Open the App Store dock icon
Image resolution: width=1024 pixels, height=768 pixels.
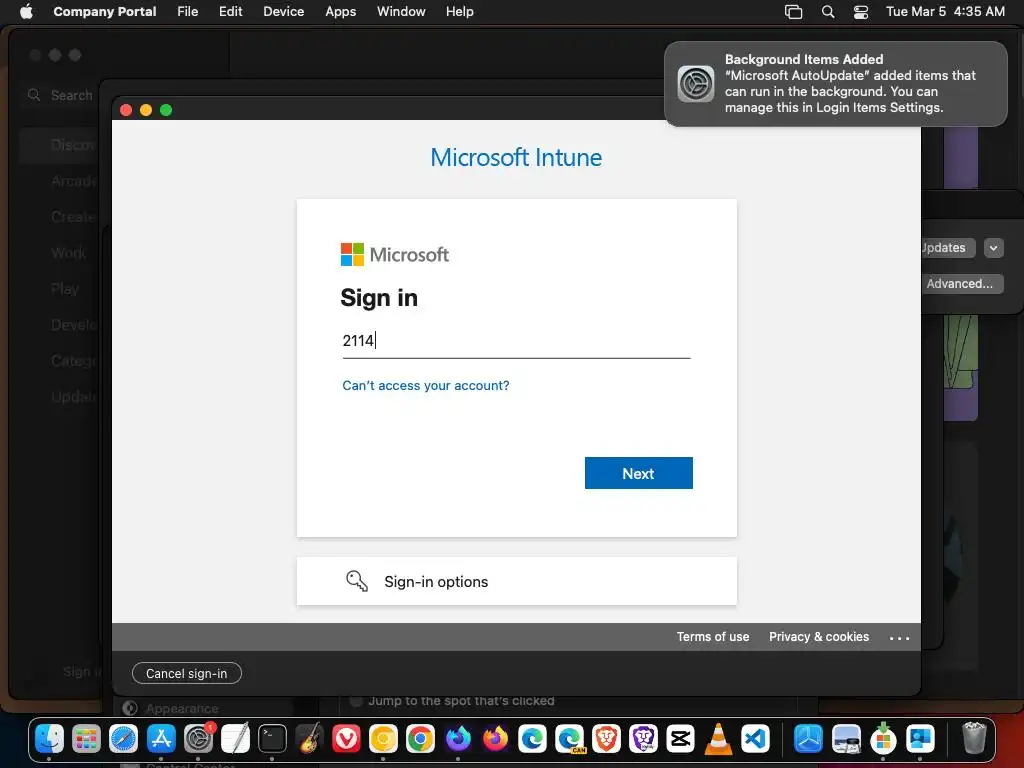161,739
